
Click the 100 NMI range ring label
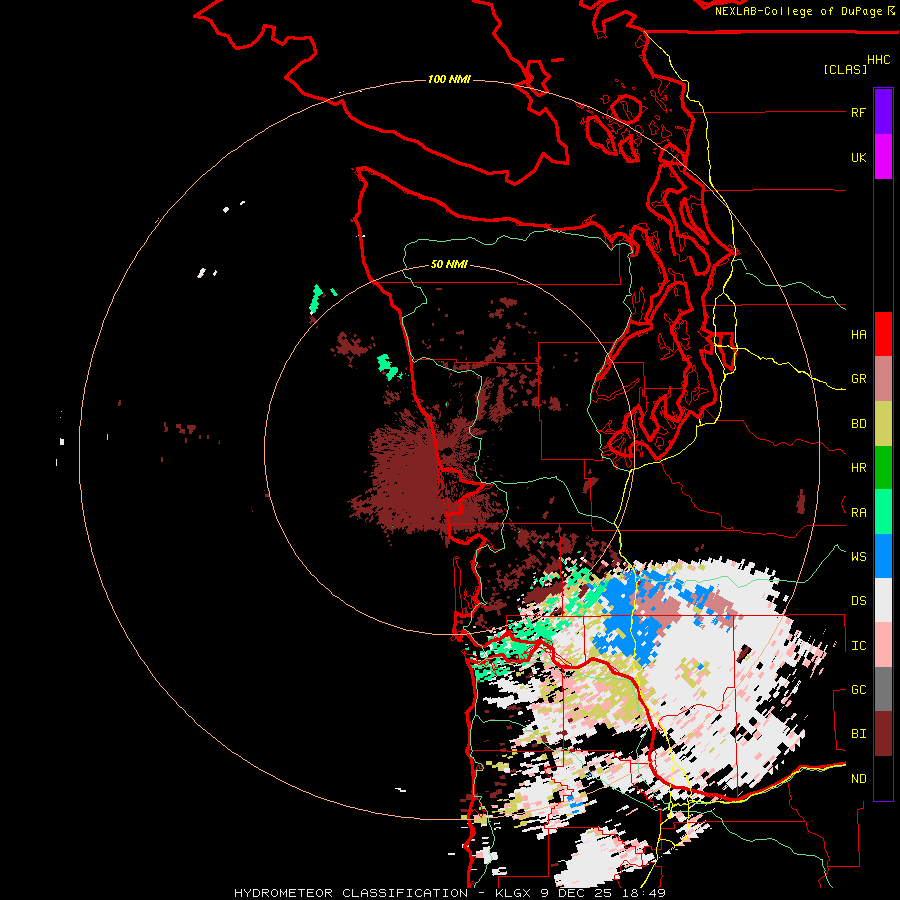click(x=449, y=79)
